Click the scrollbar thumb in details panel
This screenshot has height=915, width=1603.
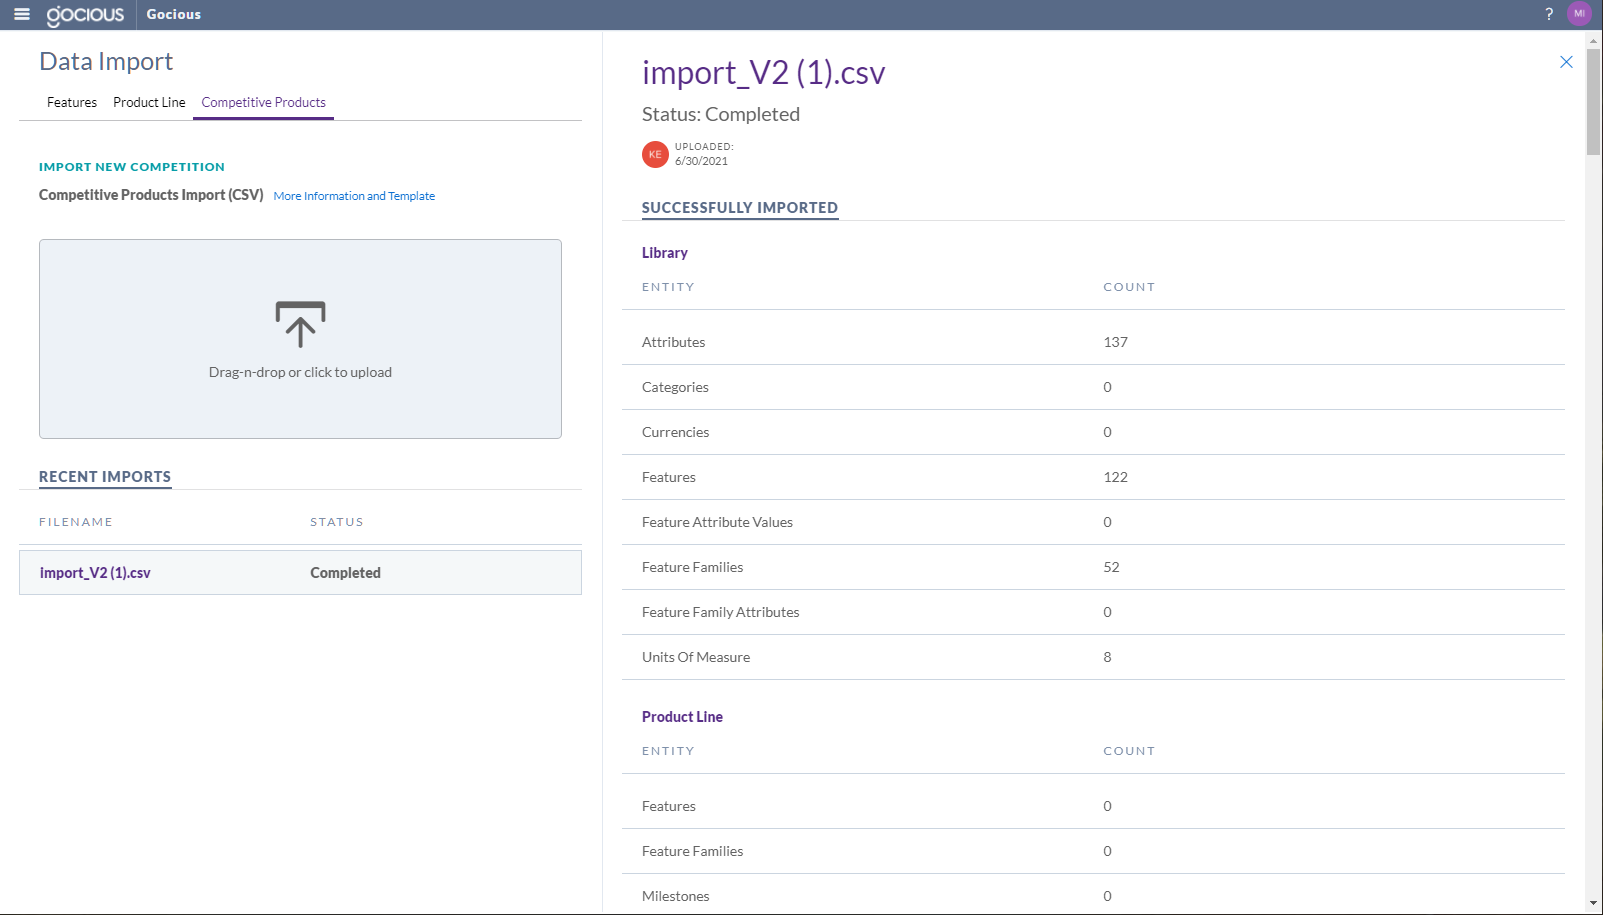(x=1593, y=102)
